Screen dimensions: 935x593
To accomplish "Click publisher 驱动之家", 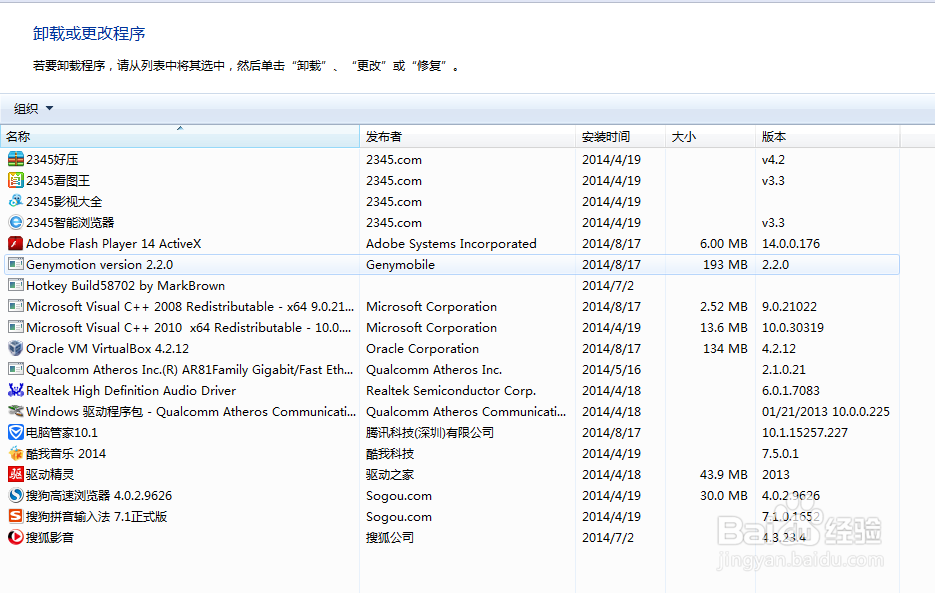I will (x=390, y=475).
